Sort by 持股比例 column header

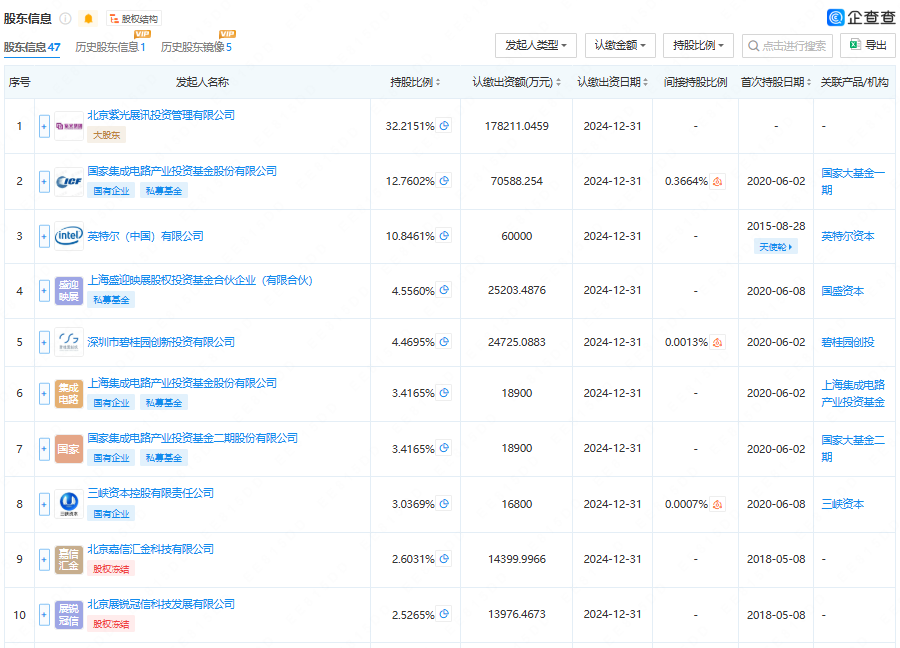415,82
